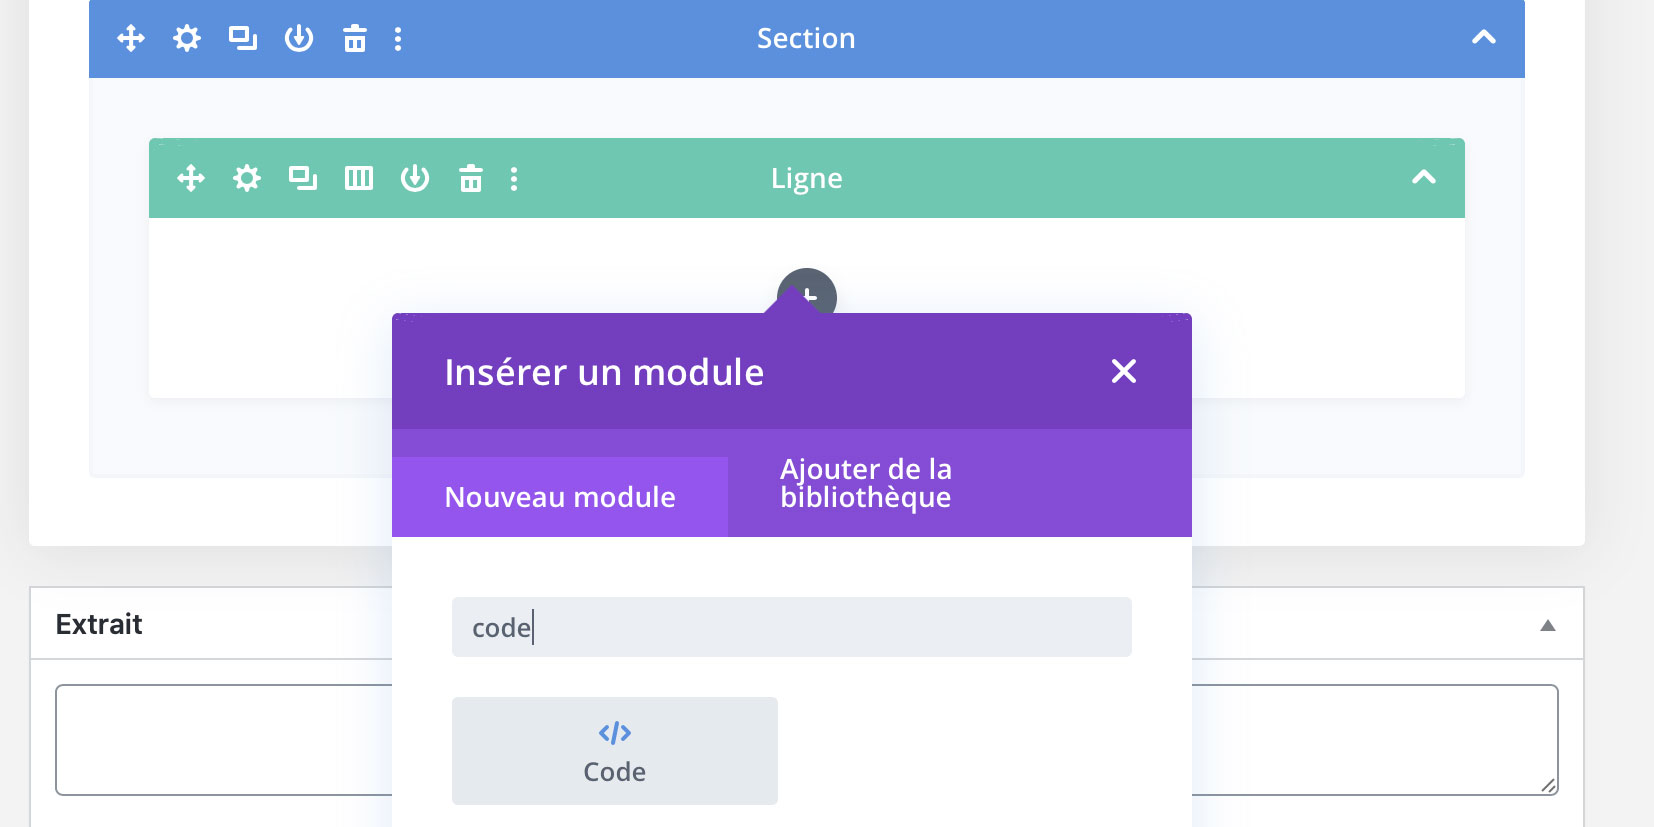Viewport: 1654px width, 827px height.
Task: Click the Ligne move icon
Action: point(191,179)
